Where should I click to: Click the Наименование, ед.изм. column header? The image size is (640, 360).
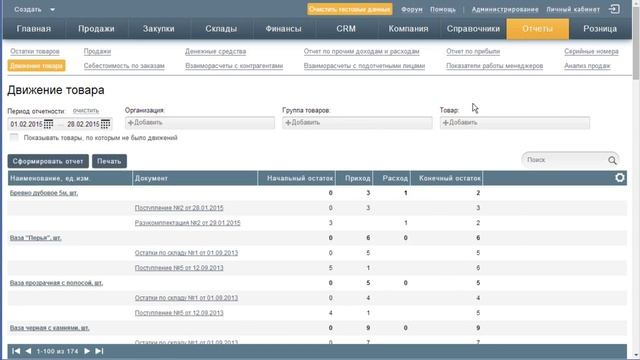(70, 178)
